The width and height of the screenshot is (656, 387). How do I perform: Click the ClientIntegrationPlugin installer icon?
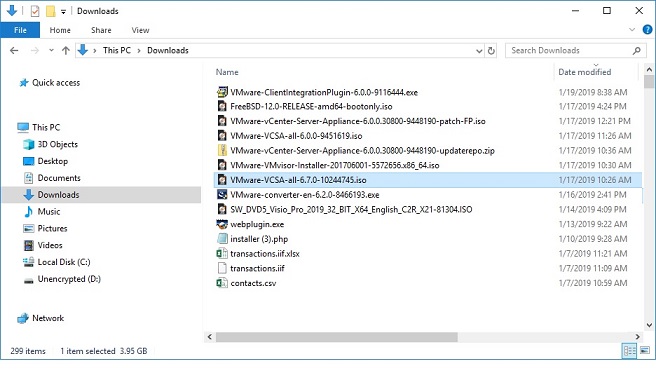222,92
